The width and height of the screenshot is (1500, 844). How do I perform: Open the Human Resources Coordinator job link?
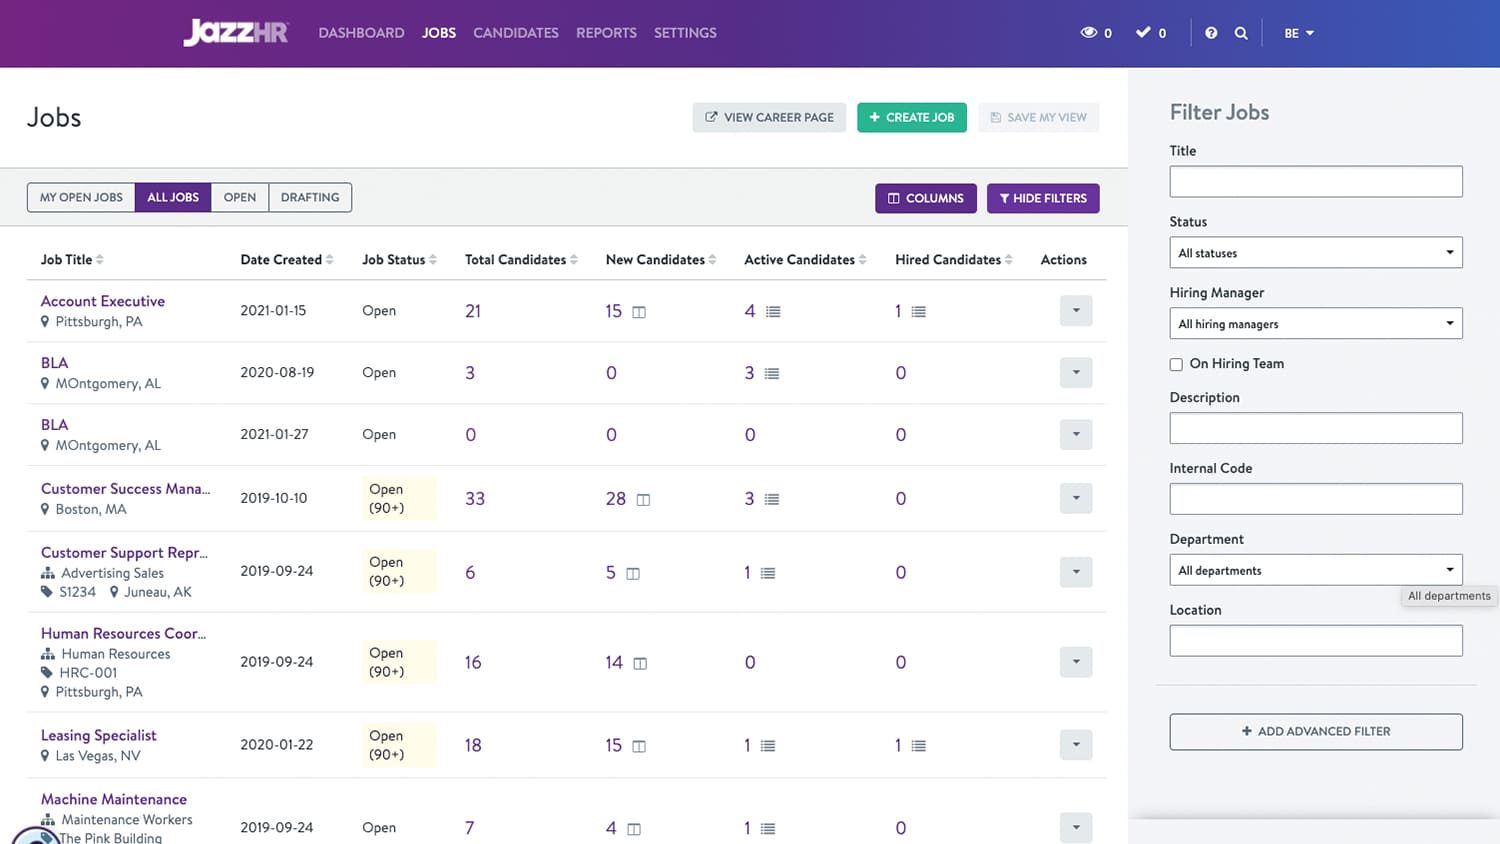point(123,633)
